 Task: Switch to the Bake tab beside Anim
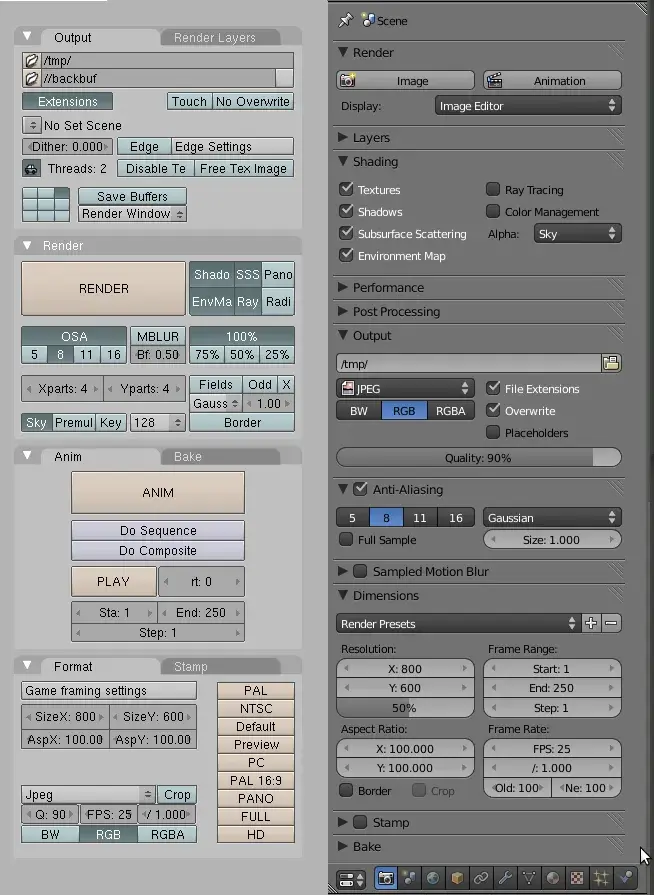[188, 457]
